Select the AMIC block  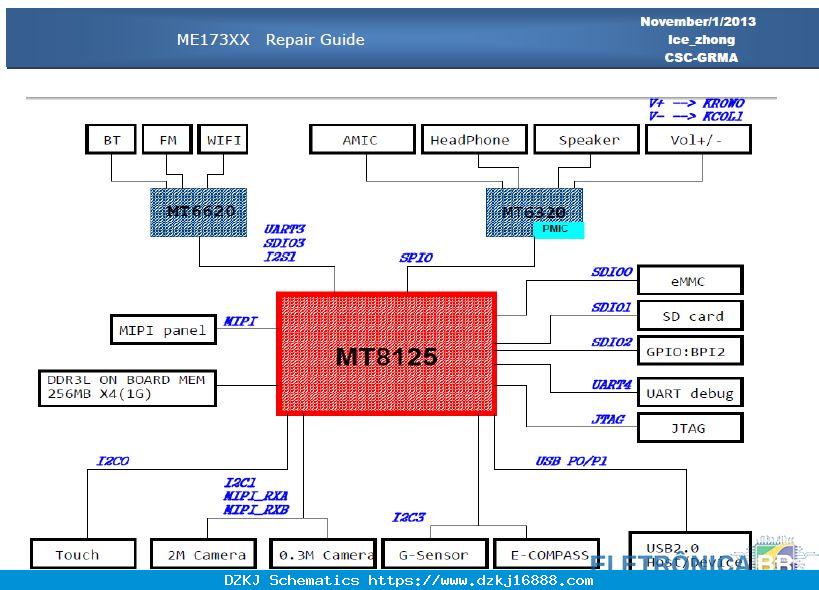click(x=362, y=139)
